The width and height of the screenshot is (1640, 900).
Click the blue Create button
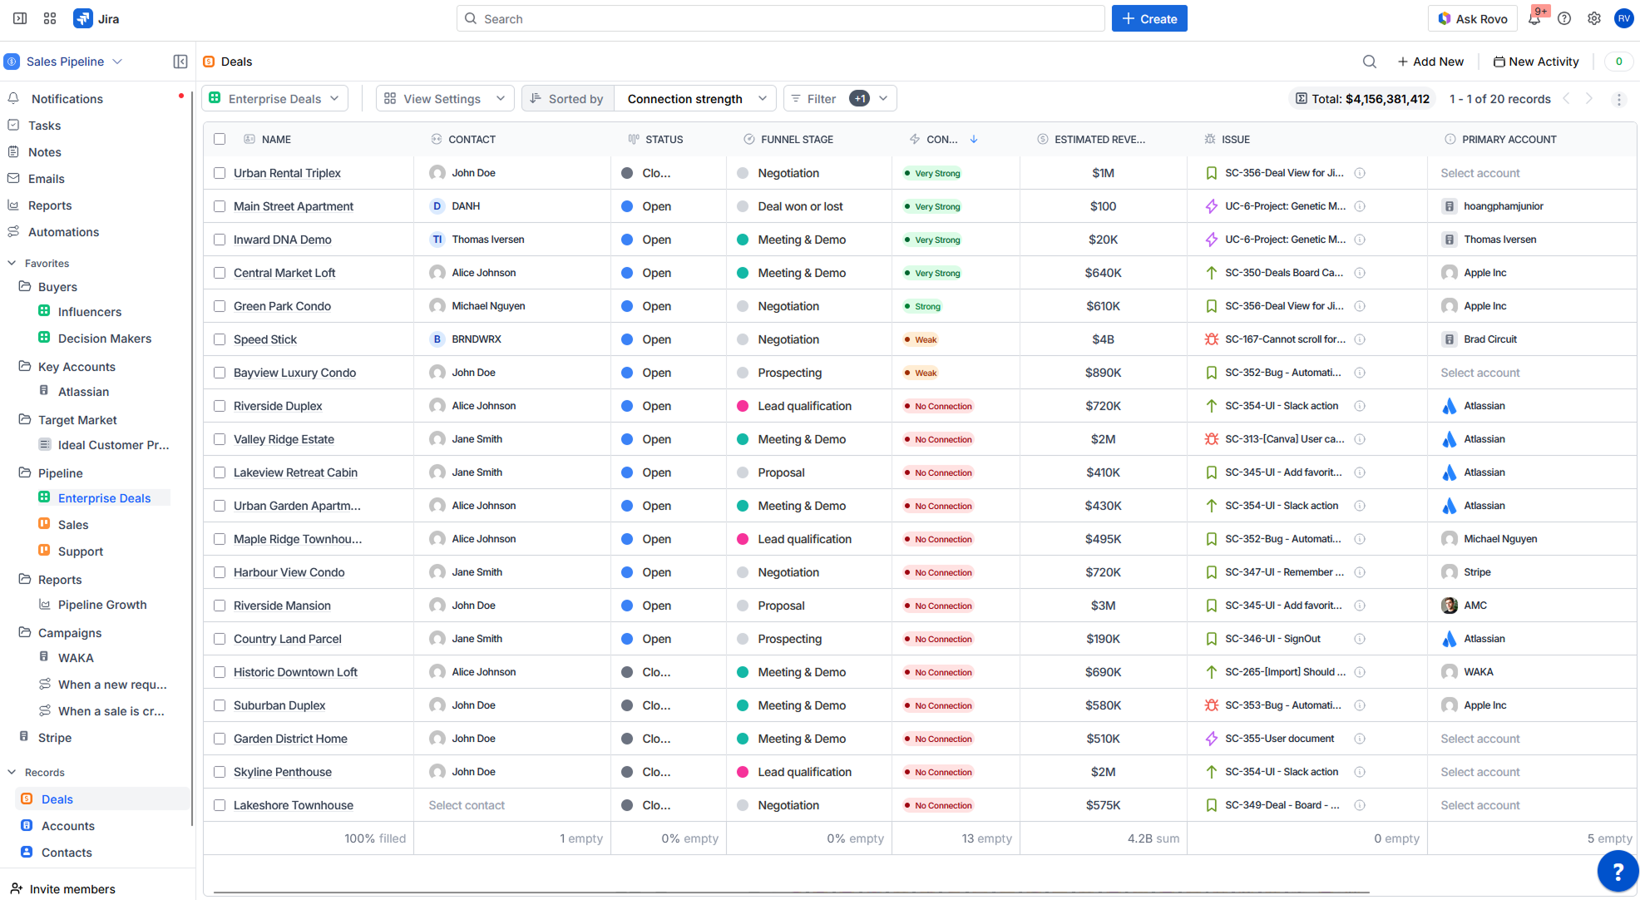pyautogui.click(x=1149, y=19)
